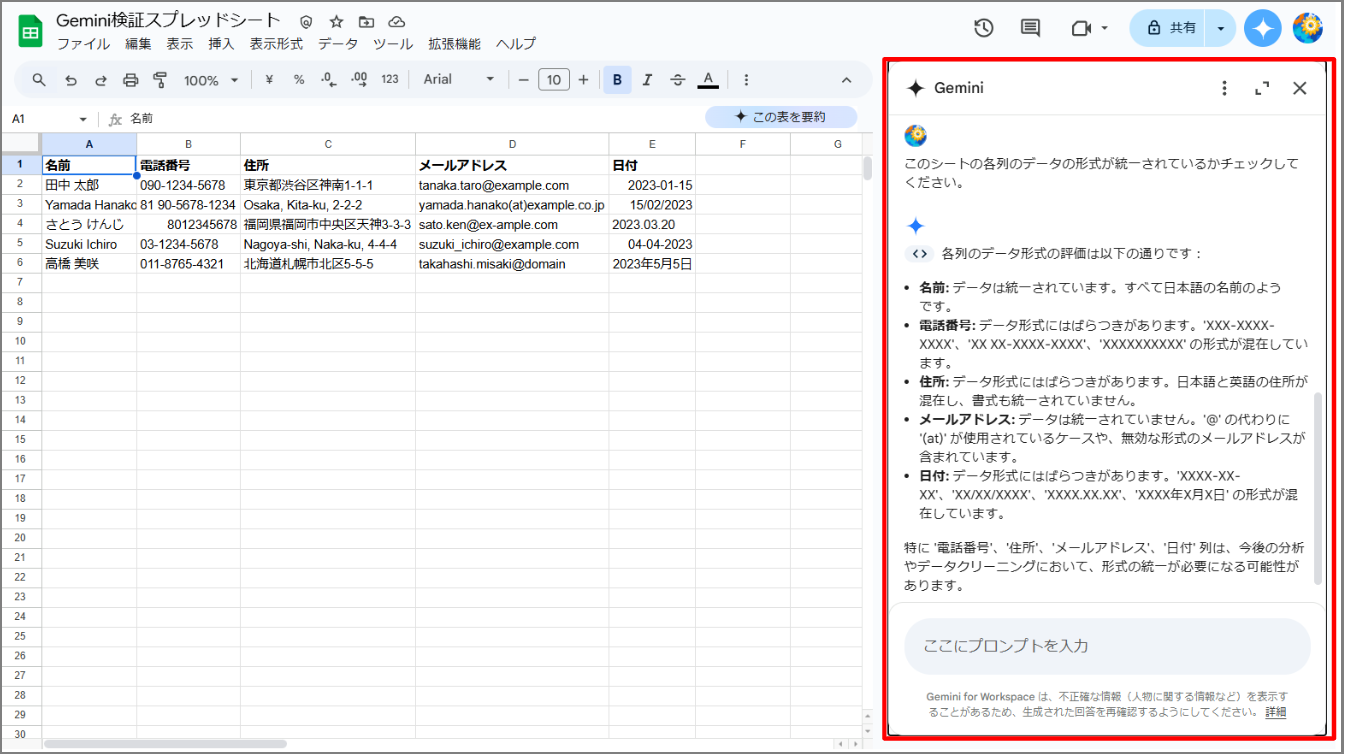Open the zoom 100% dropdown
Screen dimensions: 1345x754
(211, 80)
